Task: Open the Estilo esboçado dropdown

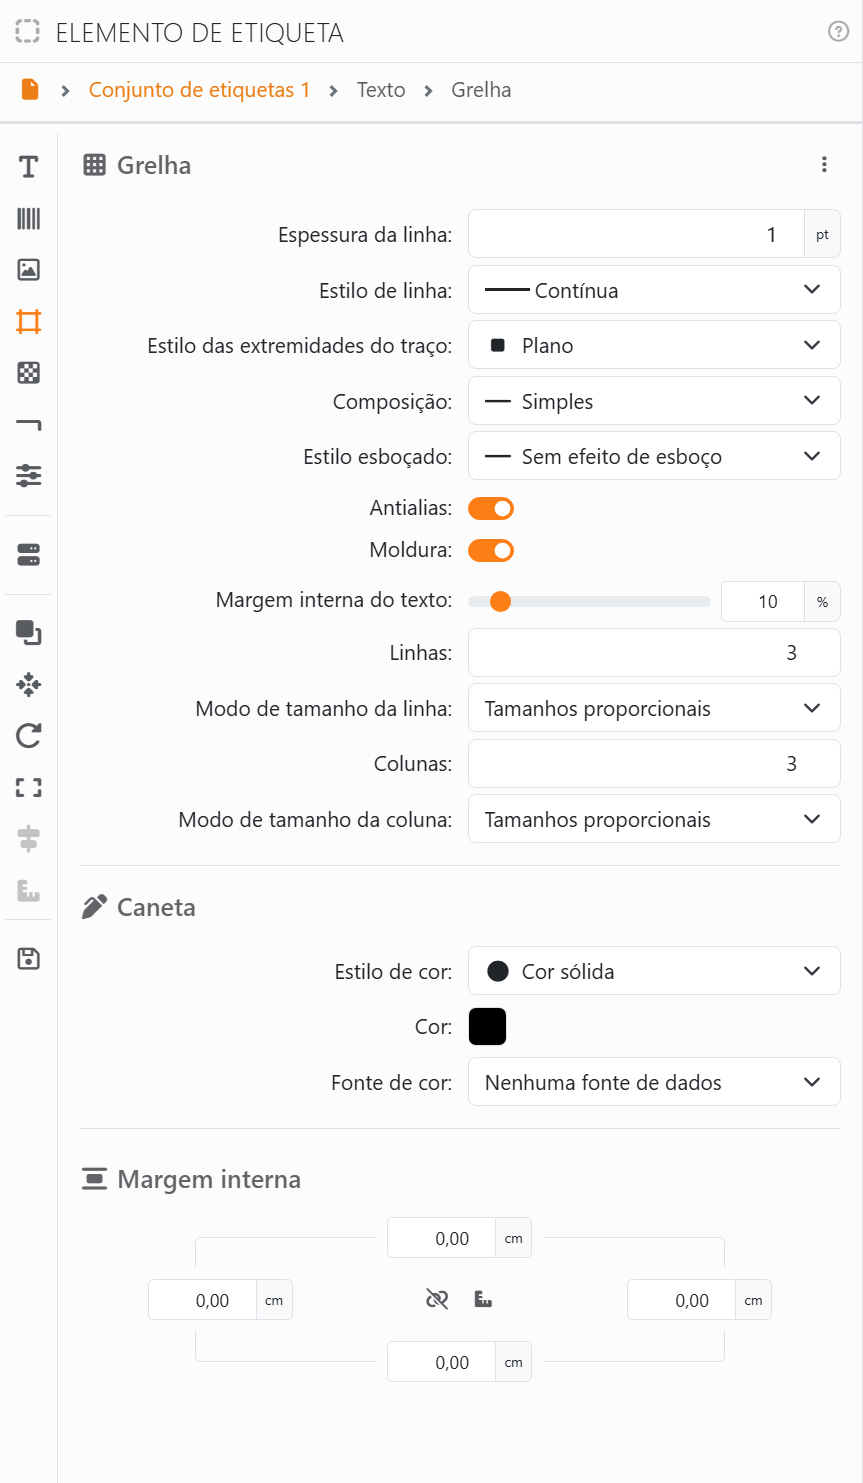Action: (654, 456)
